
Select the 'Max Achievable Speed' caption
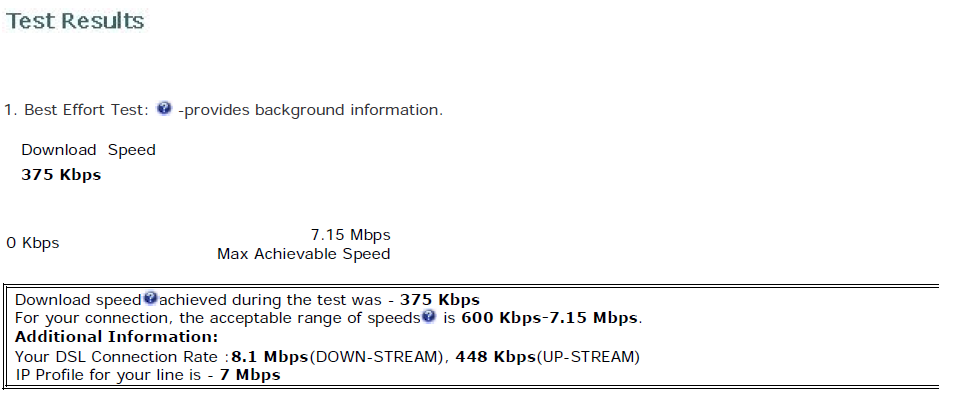(x=304, y=254)
